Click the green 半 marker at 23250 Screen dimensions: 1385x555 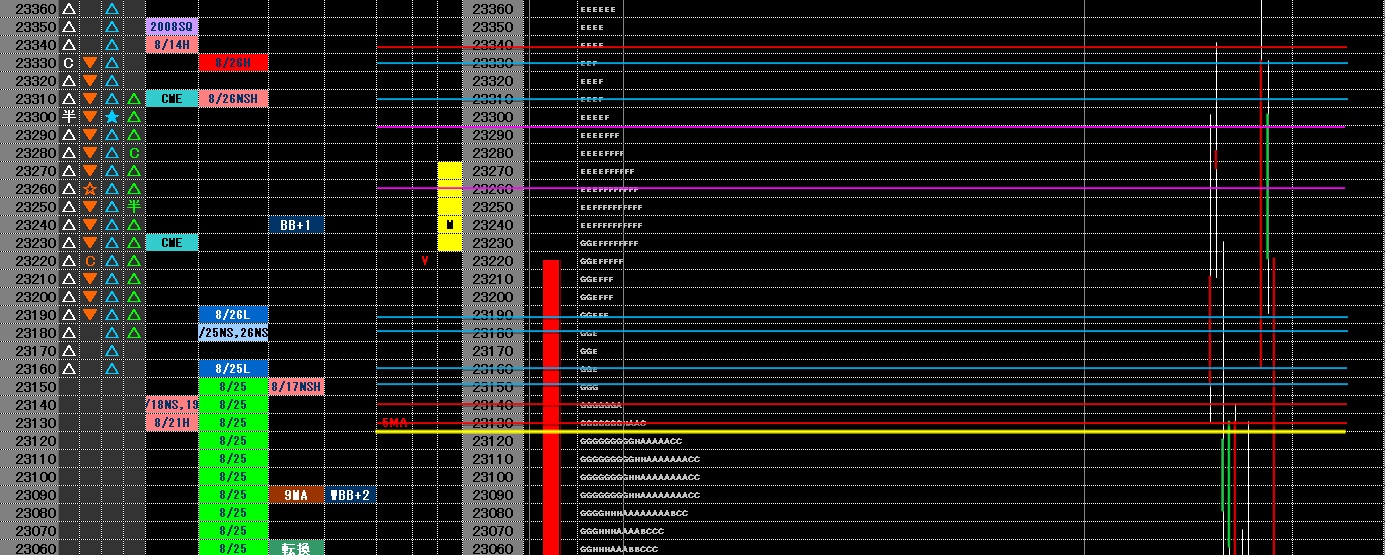pyautogui.click(x=134, y=207)
